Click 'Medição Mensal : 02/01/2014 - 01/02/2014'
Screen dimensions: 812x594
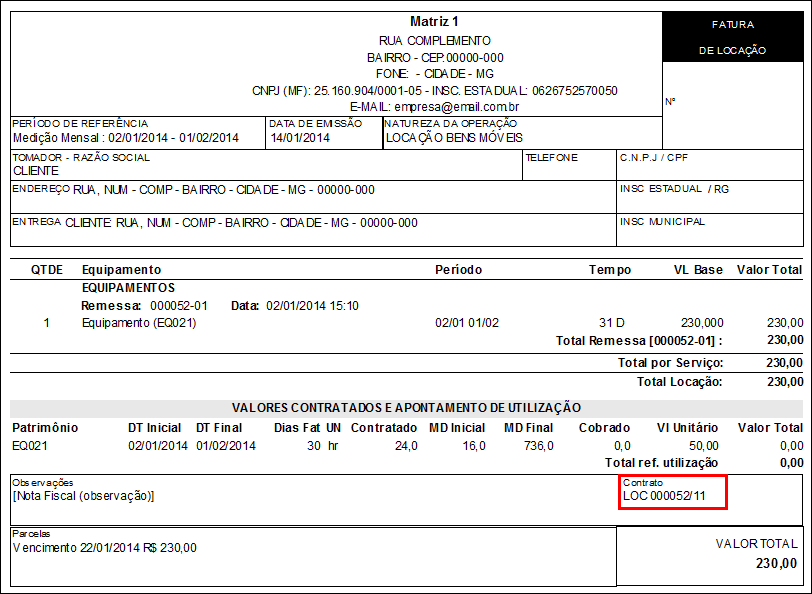coord(126,138)
